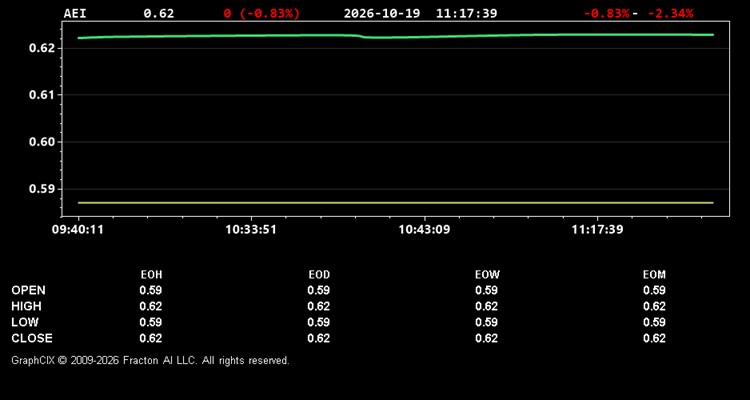Click the AEI ticker symbol label
This screenshot has height=400, width=750.
[75, 13]
